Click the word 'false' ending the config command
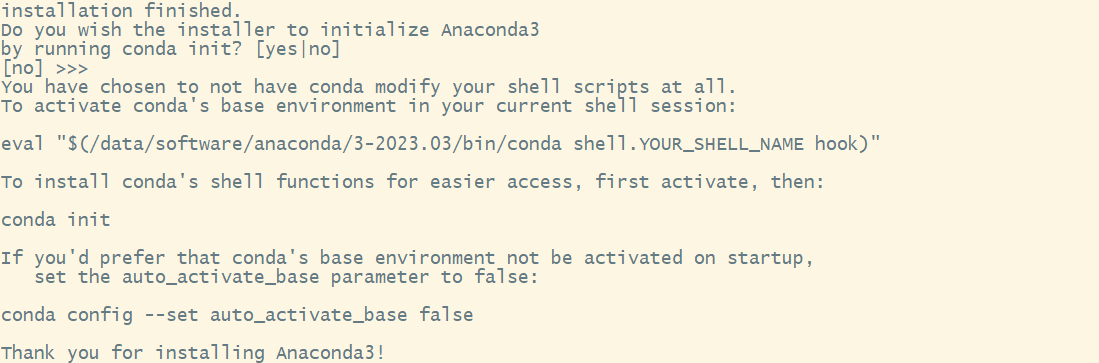 click(446, 315)
